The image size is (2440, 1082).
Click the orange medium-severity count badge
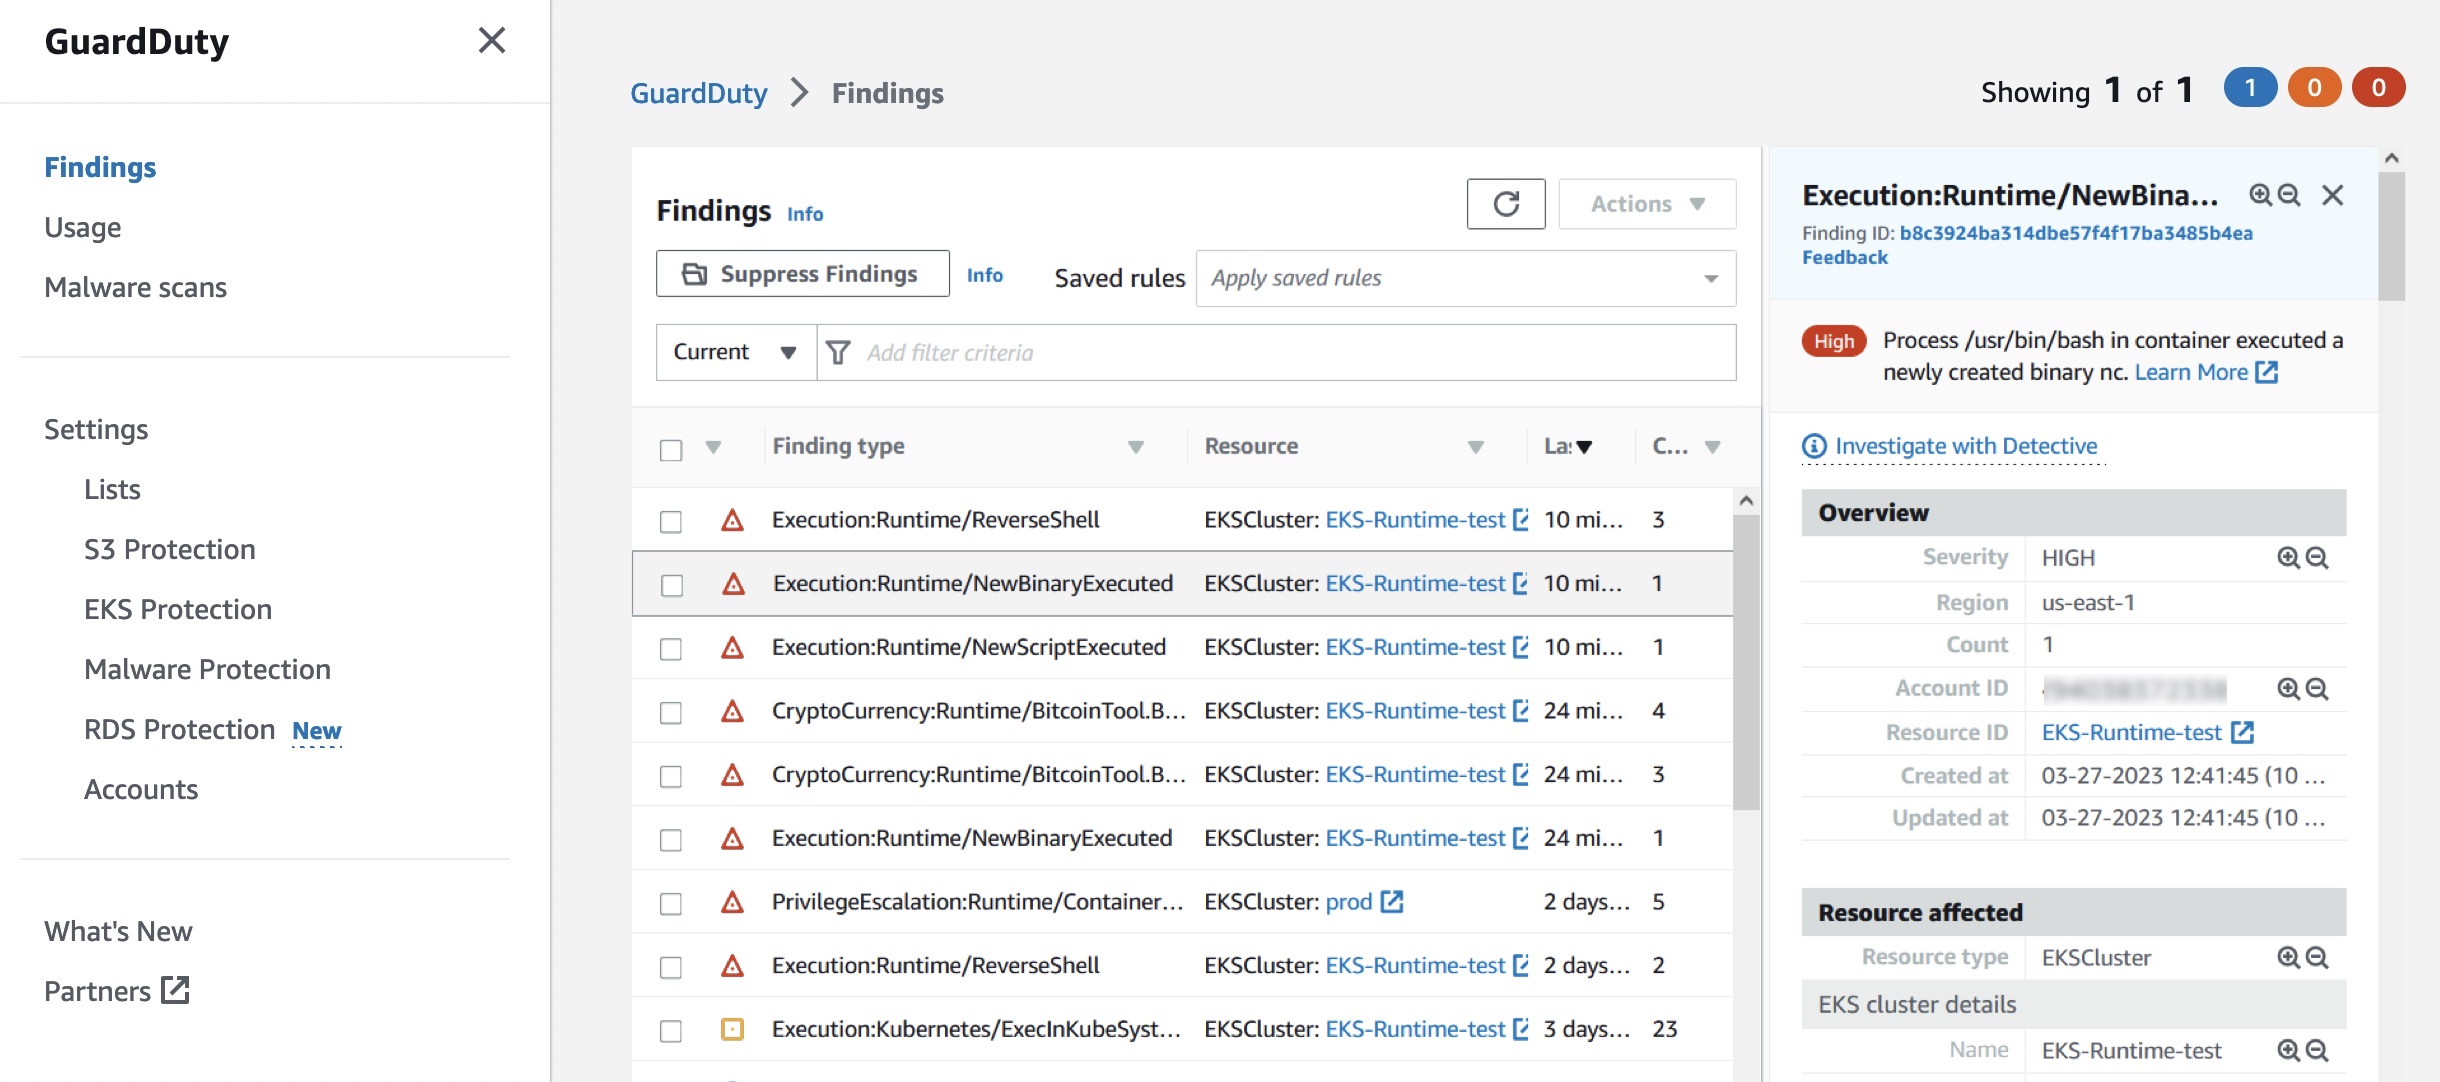point(2314,88)
